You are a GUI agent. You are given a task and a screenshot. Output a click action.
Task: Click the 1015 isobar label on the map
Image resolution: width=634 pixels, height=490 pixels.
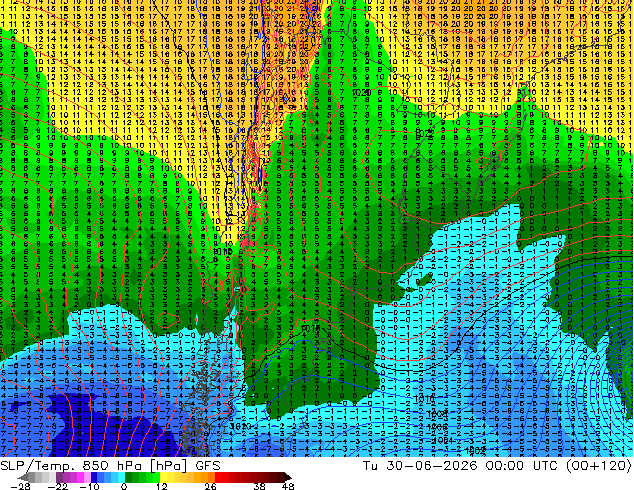tap(311, 328)
